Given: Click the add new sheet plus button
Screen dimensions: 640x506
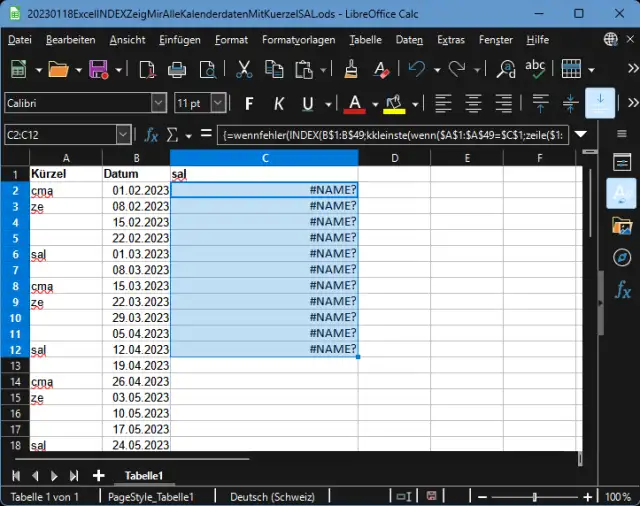Looking at the screenshot, I should 98,475.
